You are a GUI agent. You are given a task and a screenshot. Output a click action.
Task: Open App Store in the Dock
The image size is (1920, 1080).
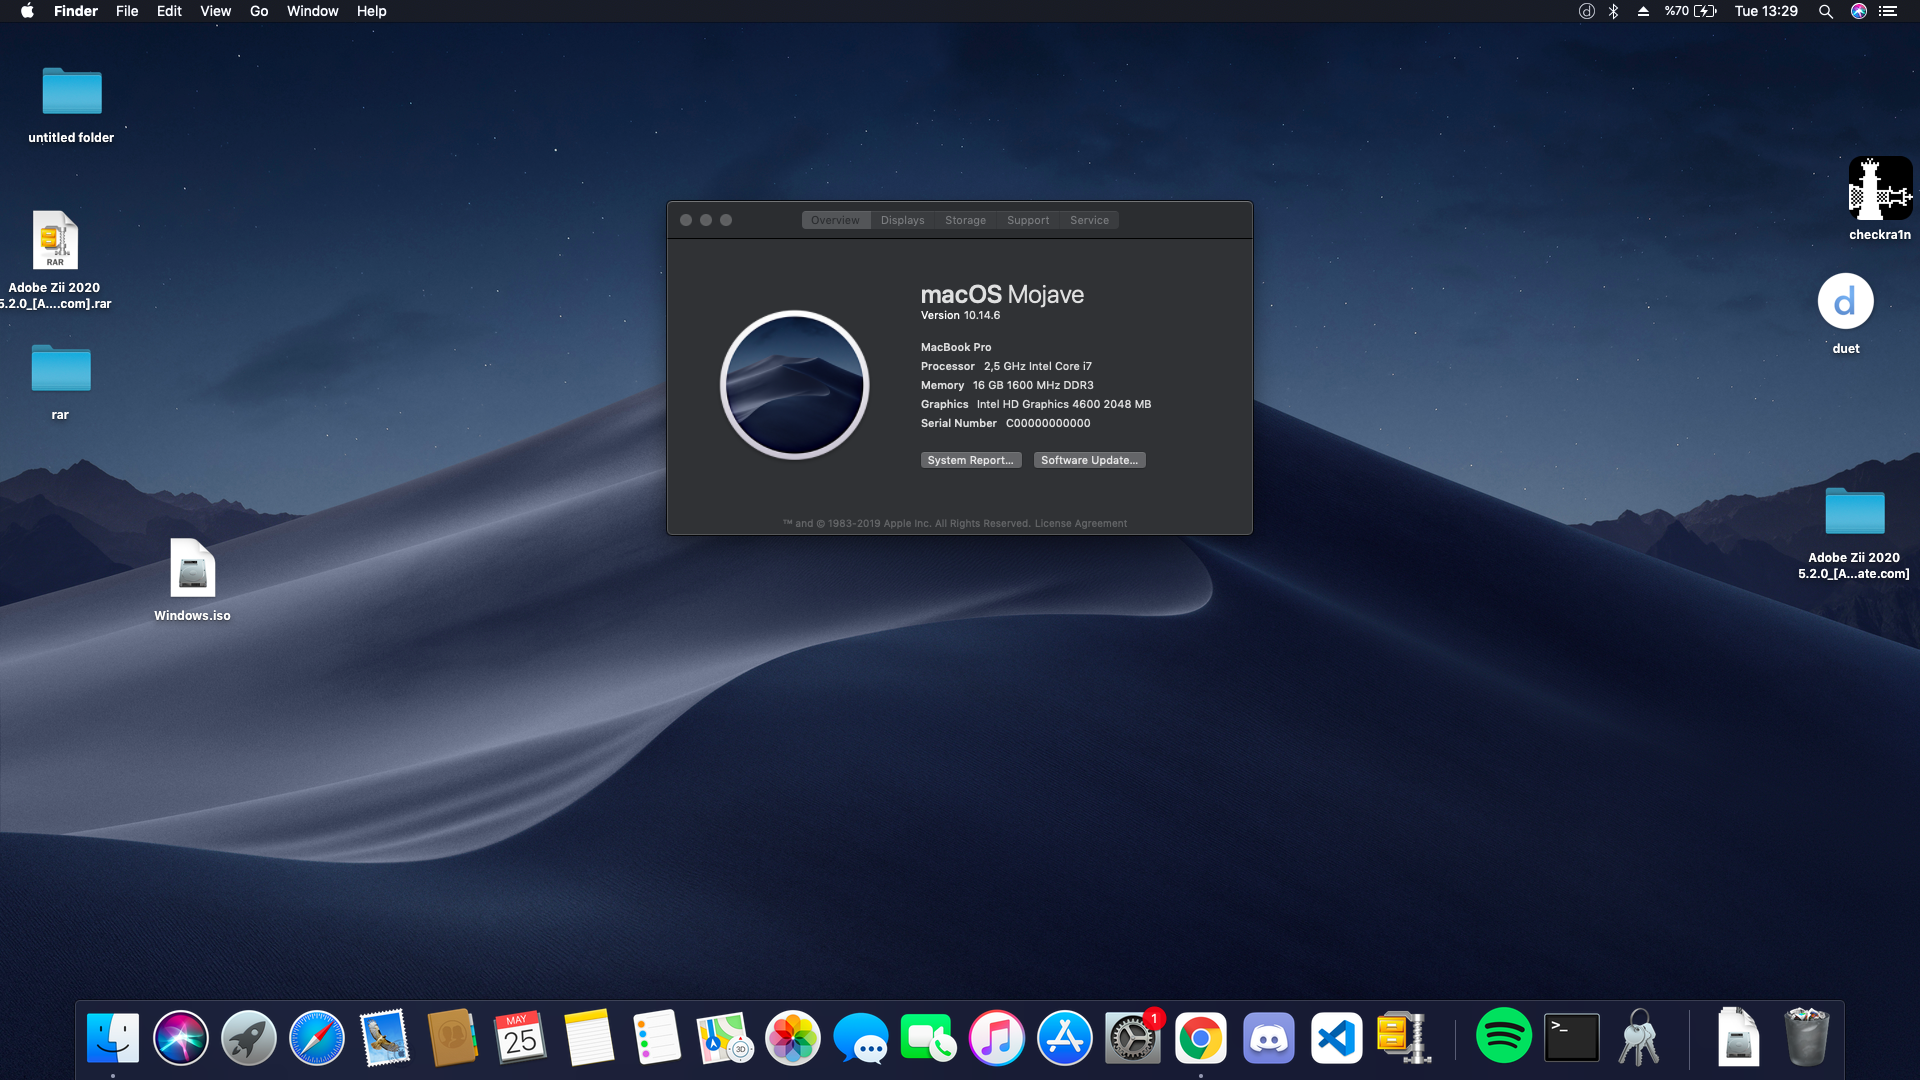(x=1064, y=1038)
